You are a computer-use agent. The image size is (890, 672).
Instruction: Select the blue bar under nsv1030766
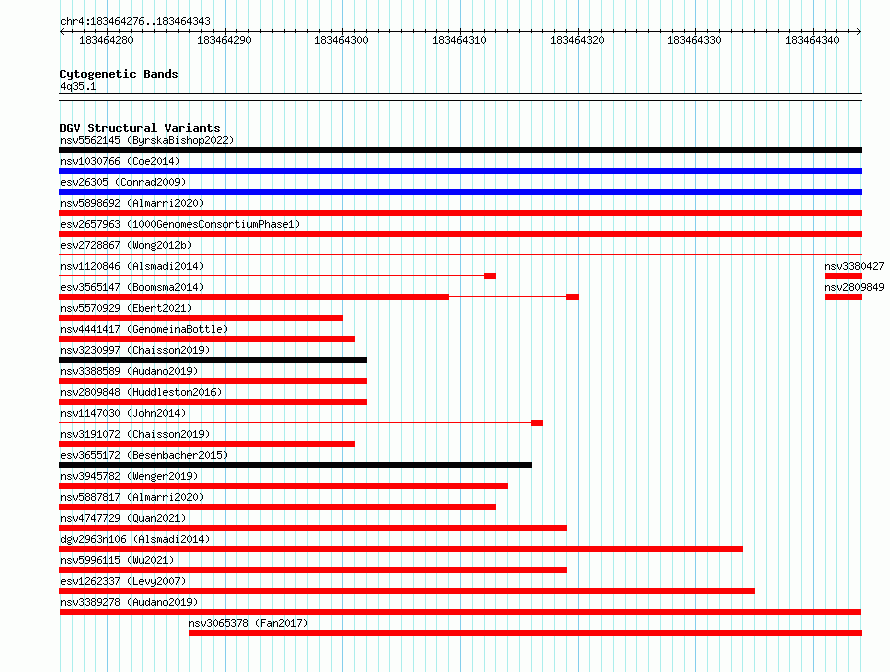click(460, 171)
